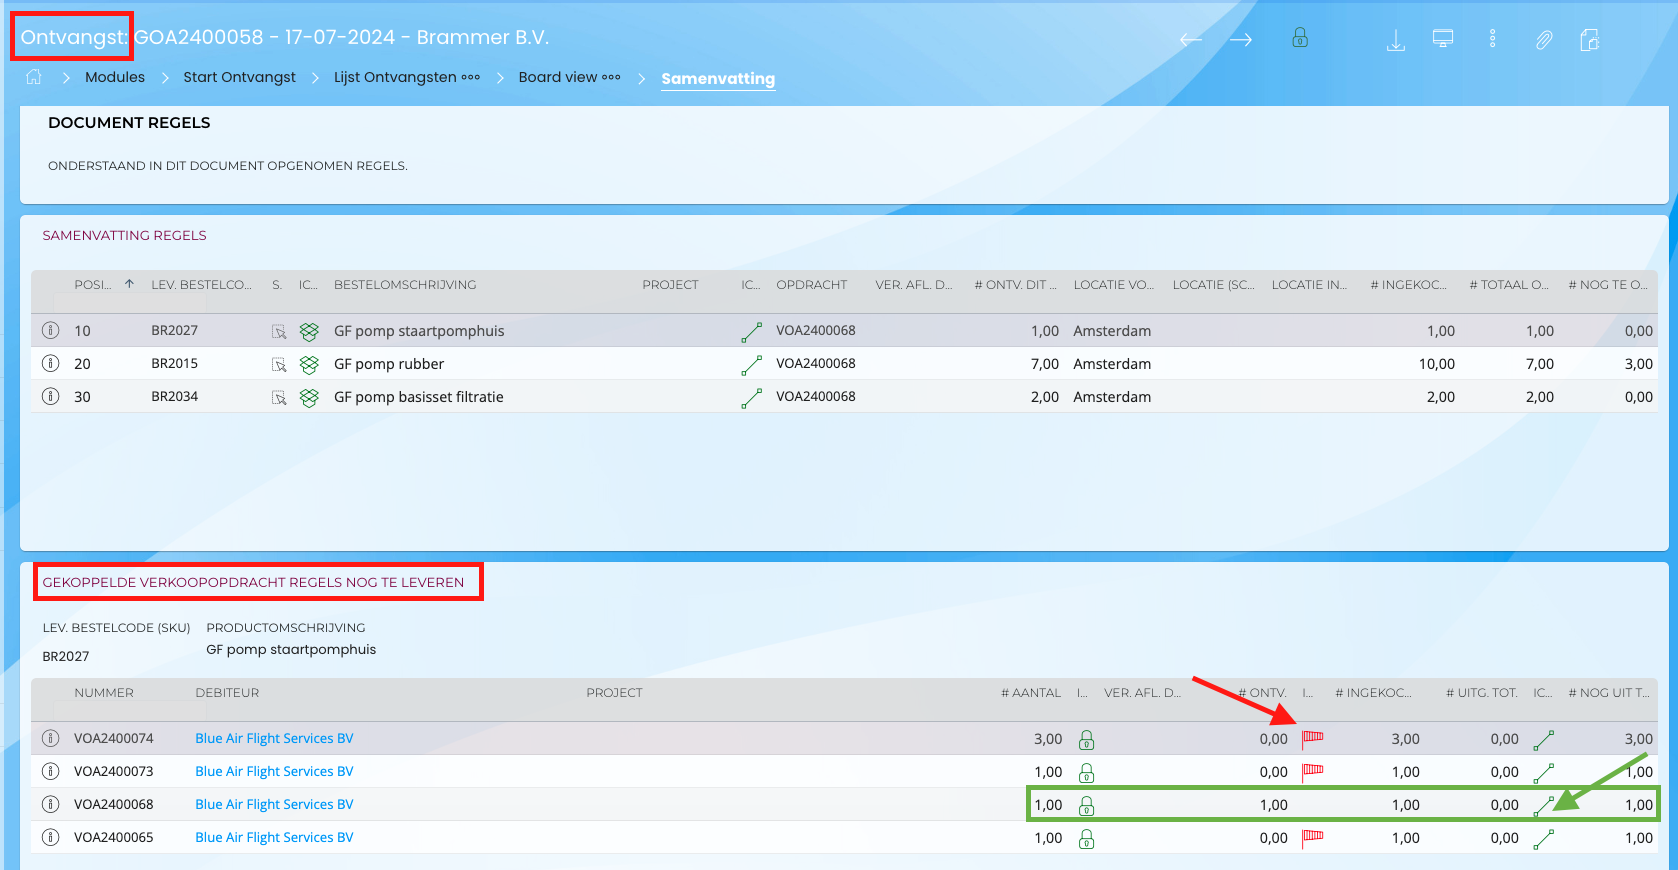The width and height of the screenshot is (1678, 870).
Task: Click lock icon on VOA2400068 sales row
Action: click(1086, 806)
